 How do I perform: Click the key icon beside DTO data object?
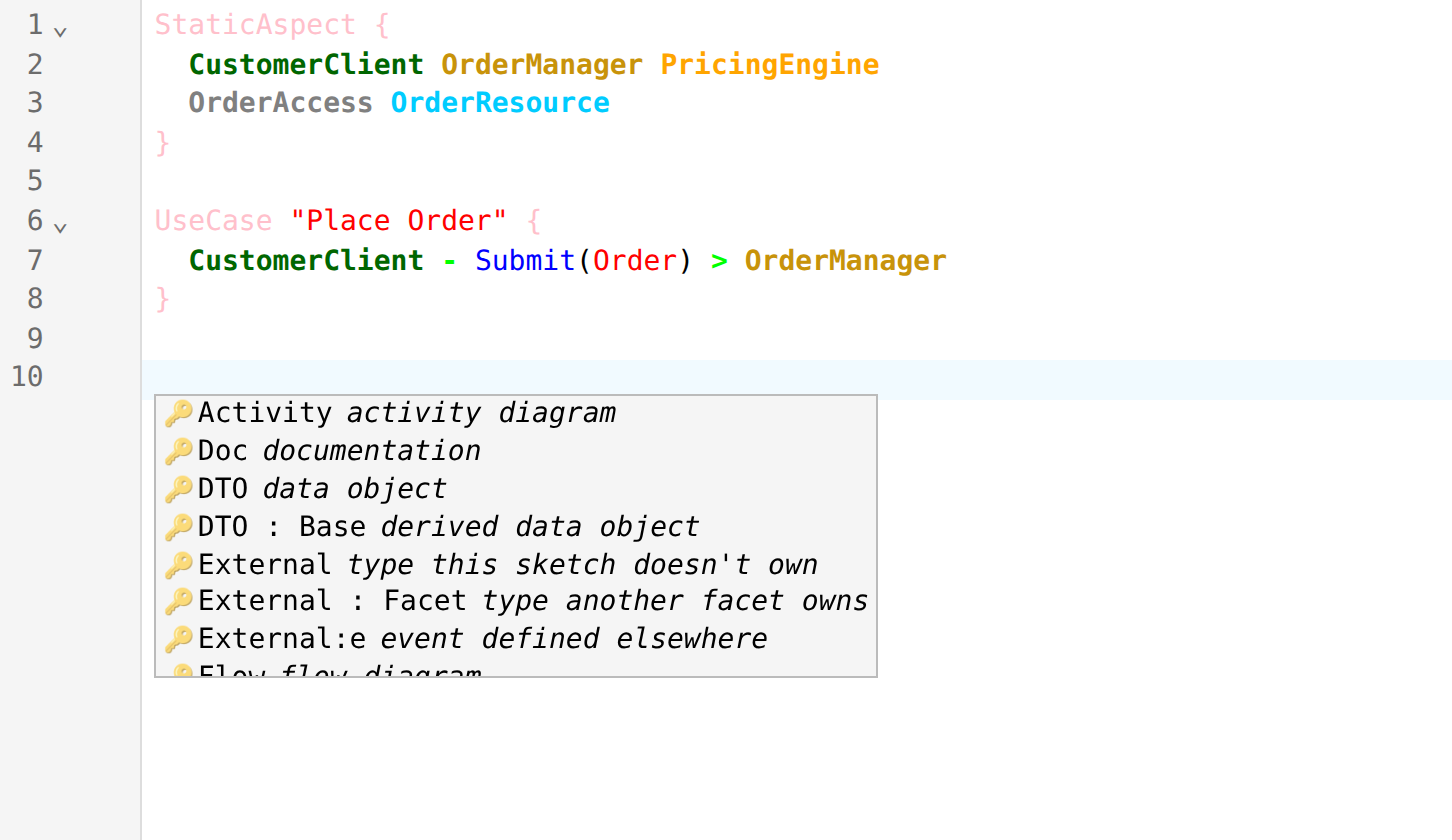178,489
